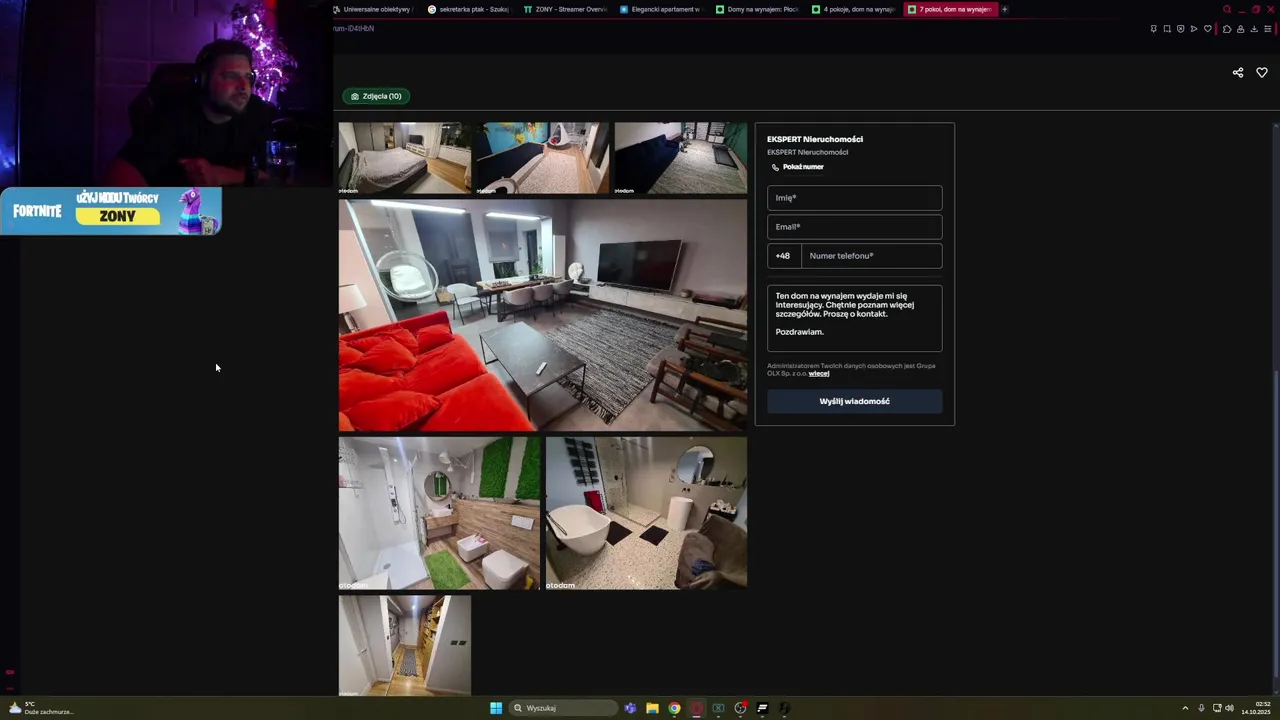This screenshot has width=1280, height=720.
Task: Click the browser toolbar heart icon
Action: [1207, 29]
